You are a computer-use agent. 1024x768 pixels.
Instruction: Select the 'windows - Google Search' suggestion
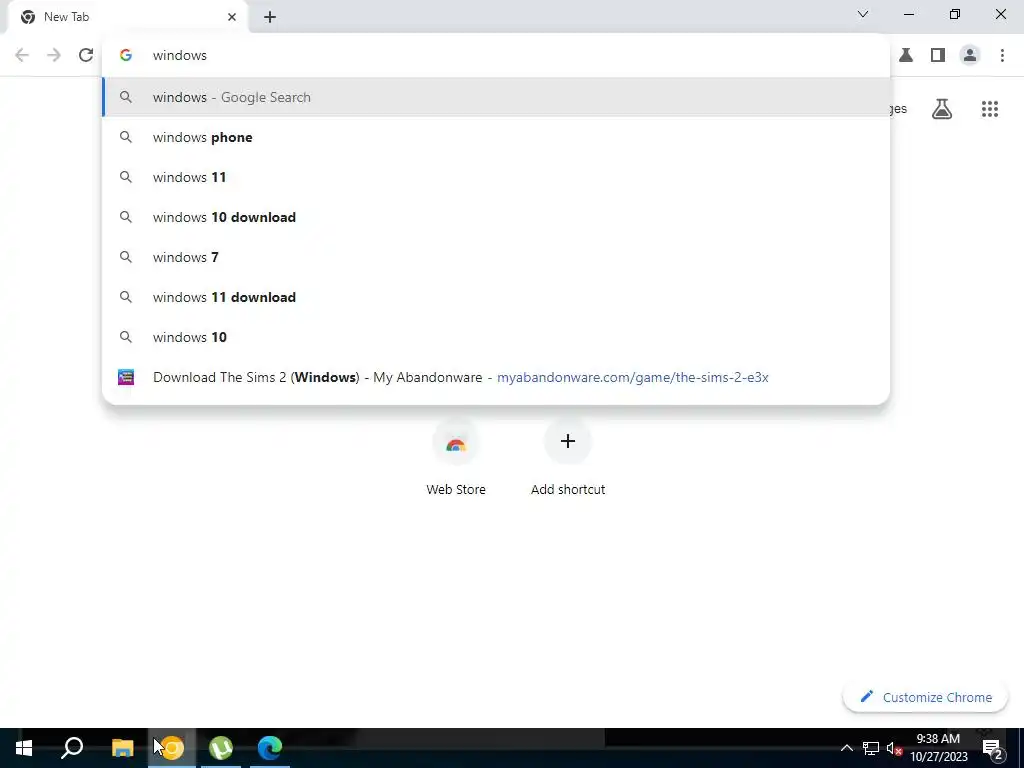pyautogui.click(x=496, y=97)
